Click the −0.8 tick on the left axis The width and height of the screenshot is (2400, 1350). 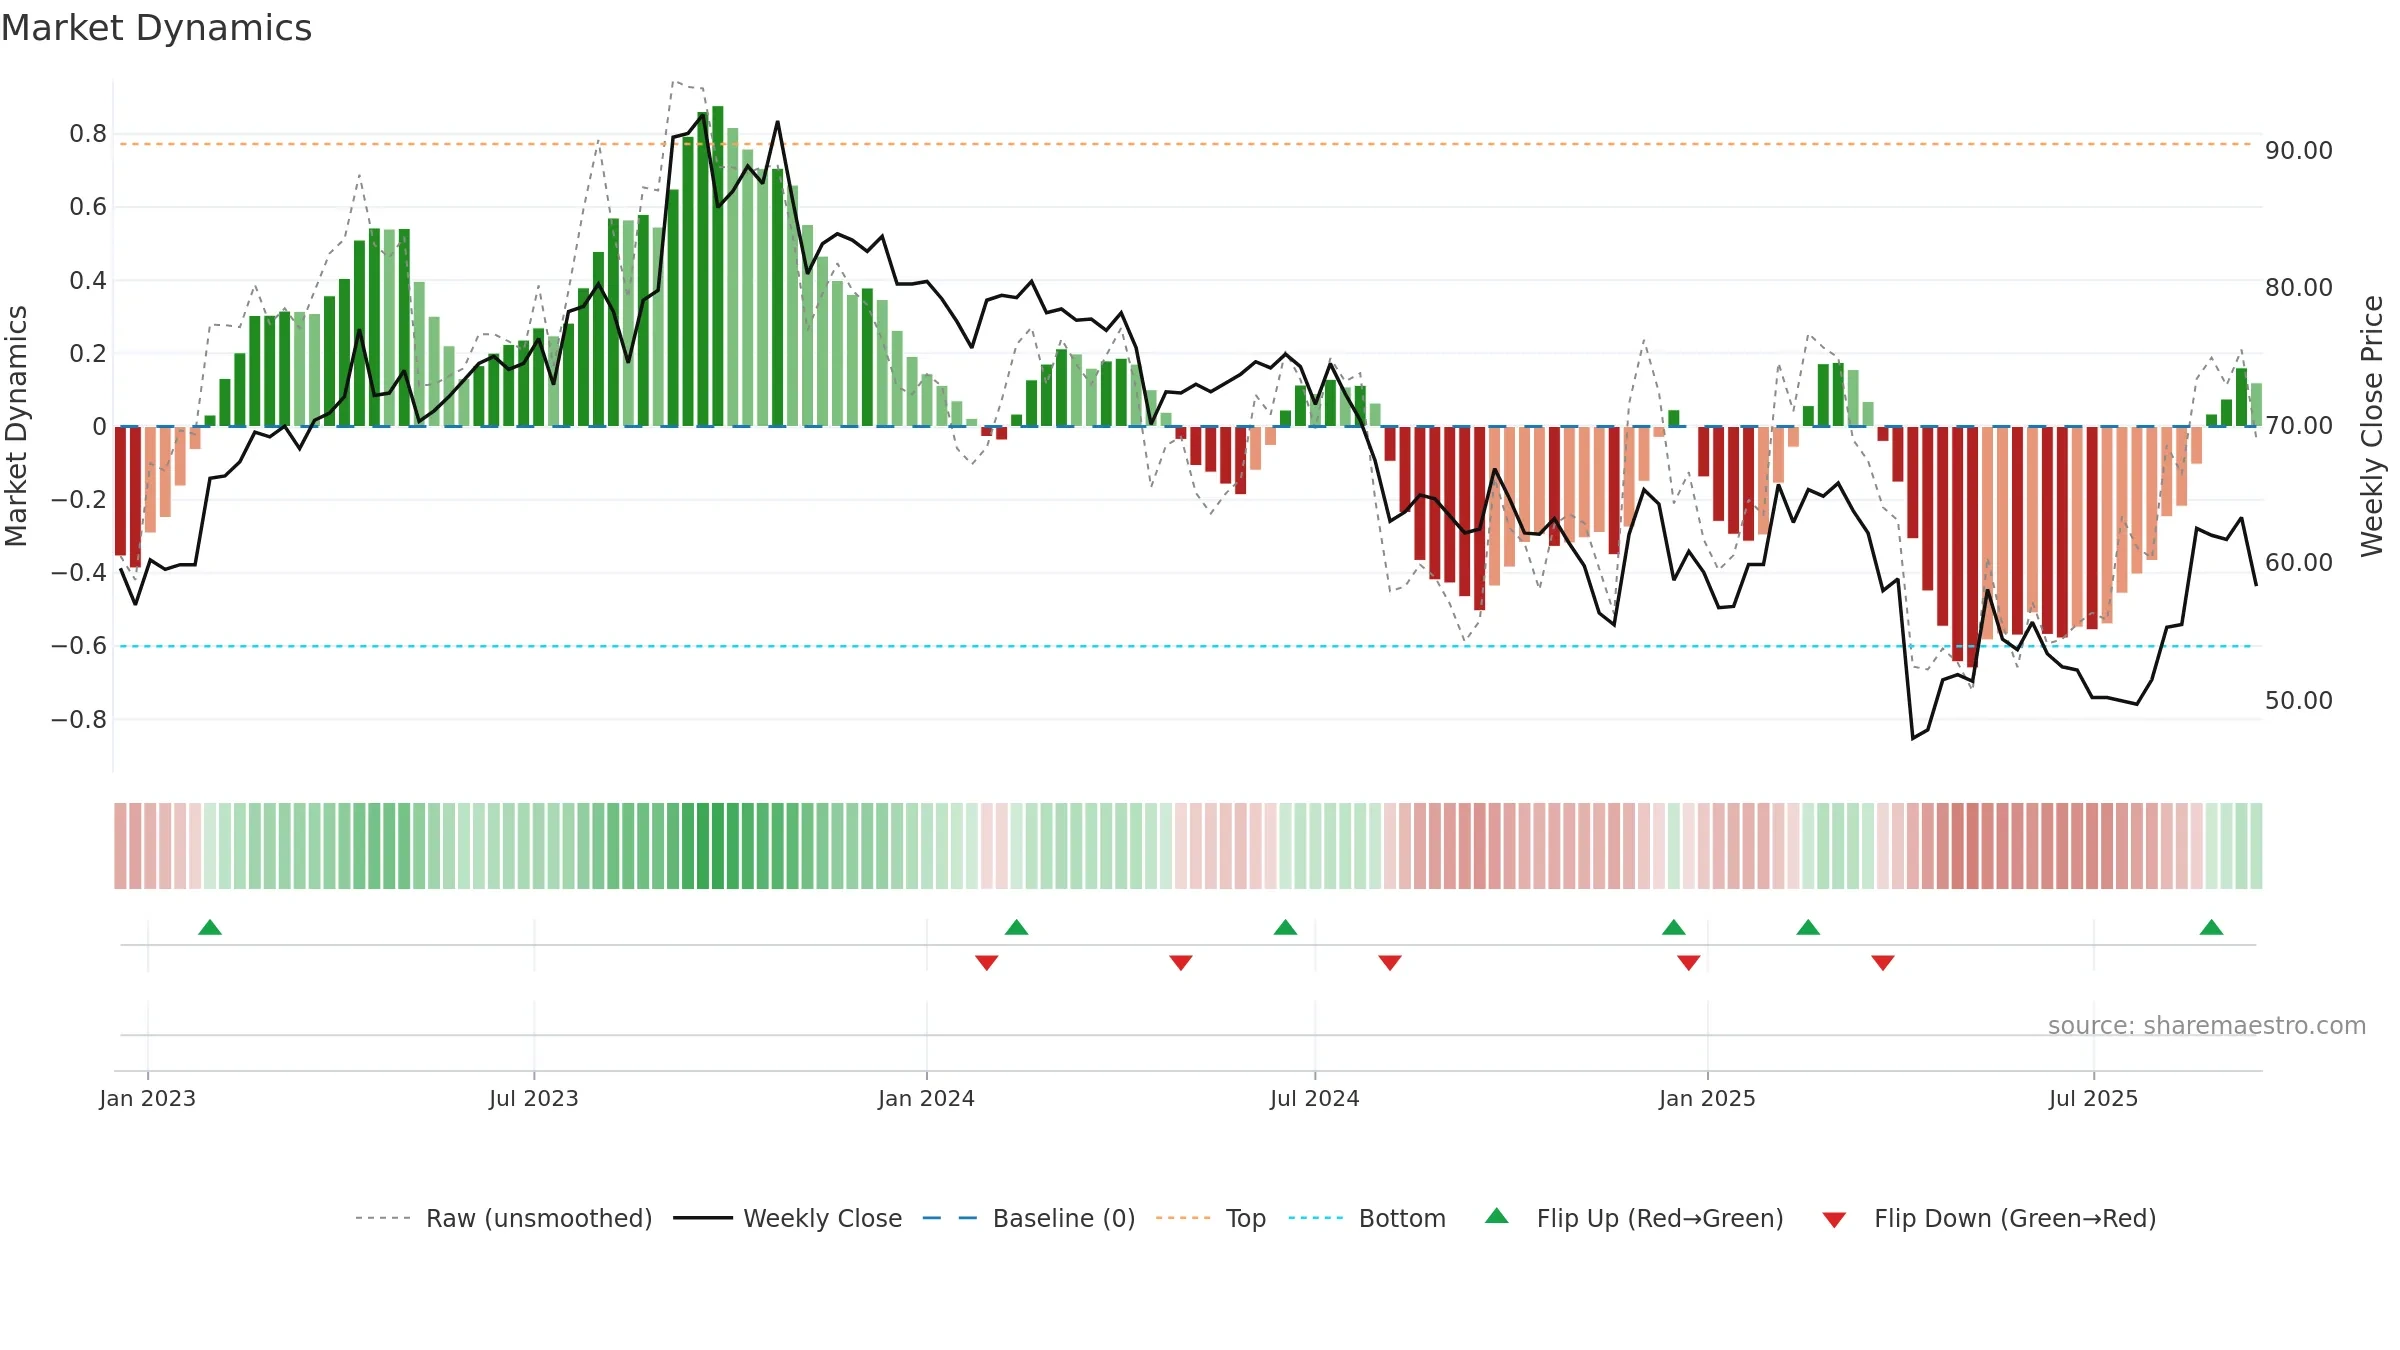[x=78, y=720]
